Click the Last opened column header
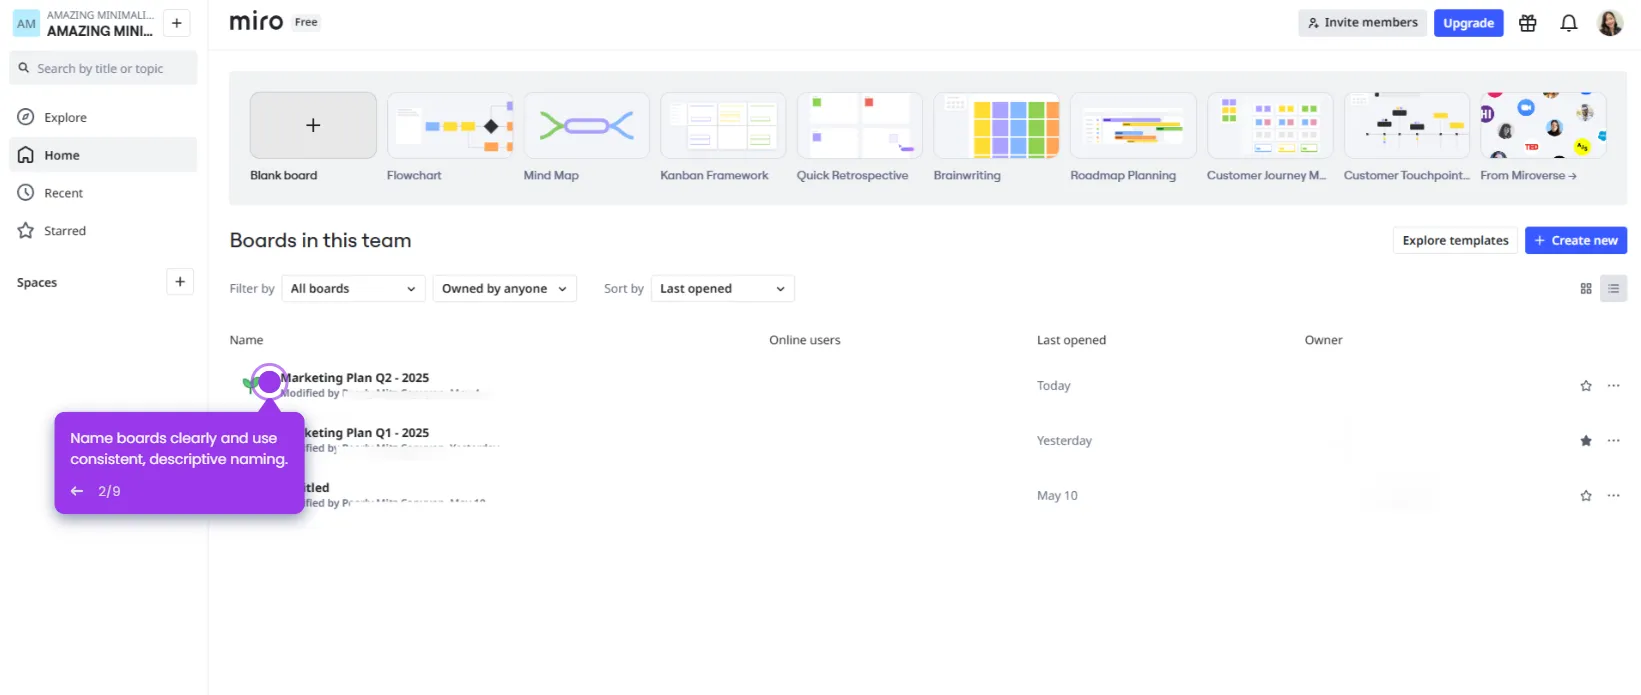This screenshot has width=1641, height=695. coord(1071,340)
